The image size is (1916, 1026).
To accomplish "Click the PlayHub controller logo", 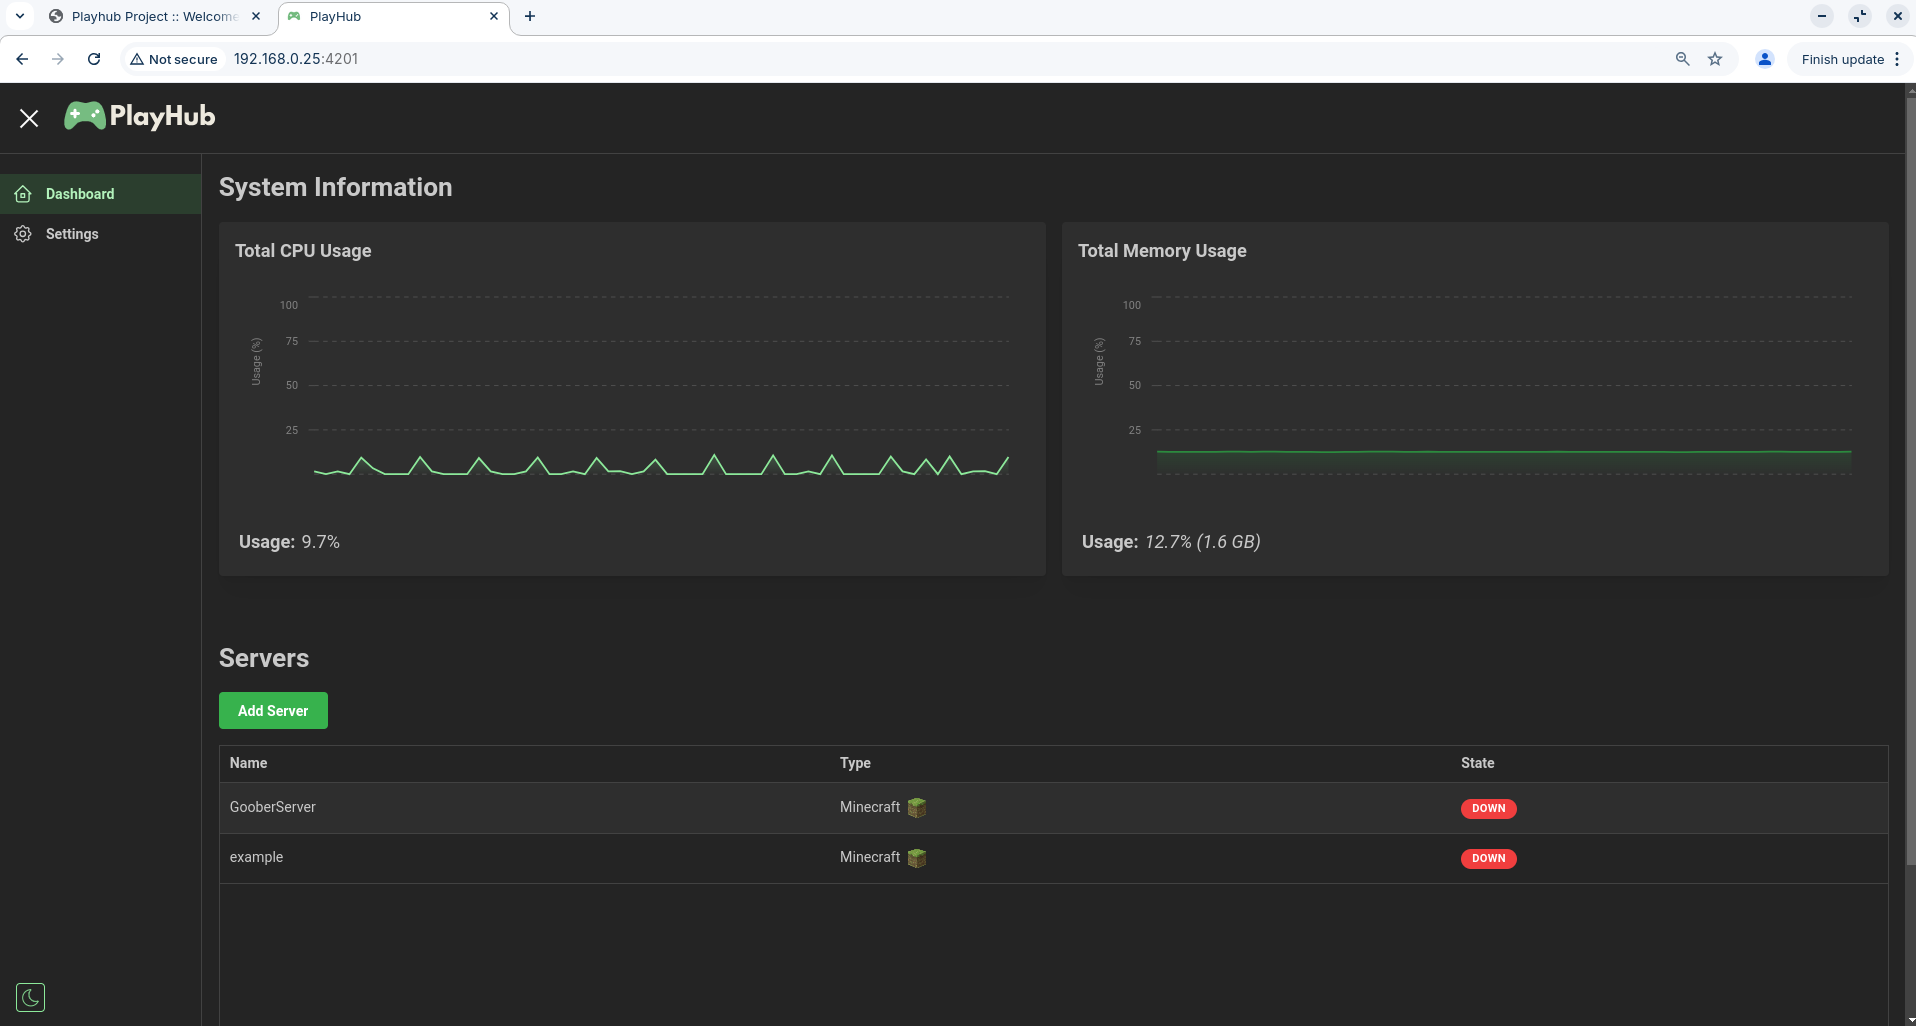I will (85, 116).
